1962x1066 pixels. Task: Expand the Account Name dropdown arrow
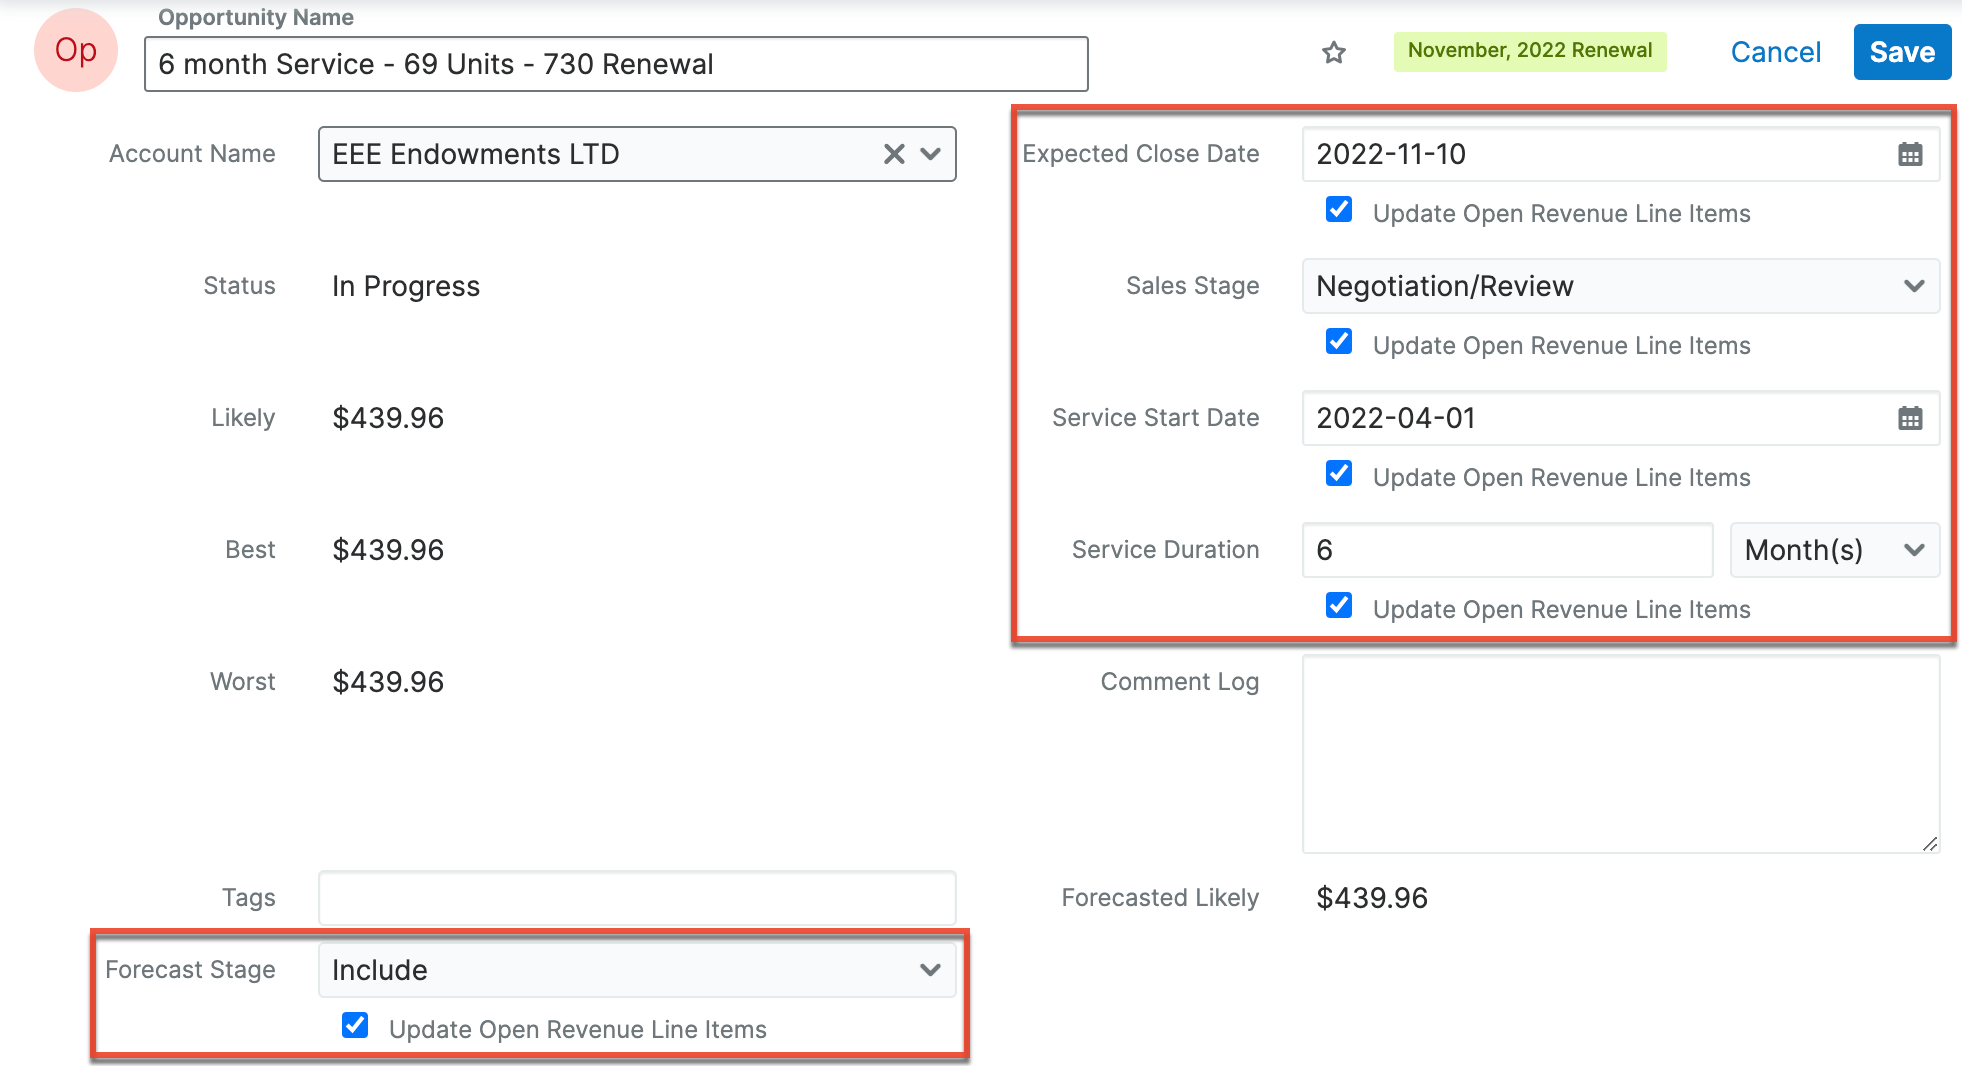click(931, 154)
